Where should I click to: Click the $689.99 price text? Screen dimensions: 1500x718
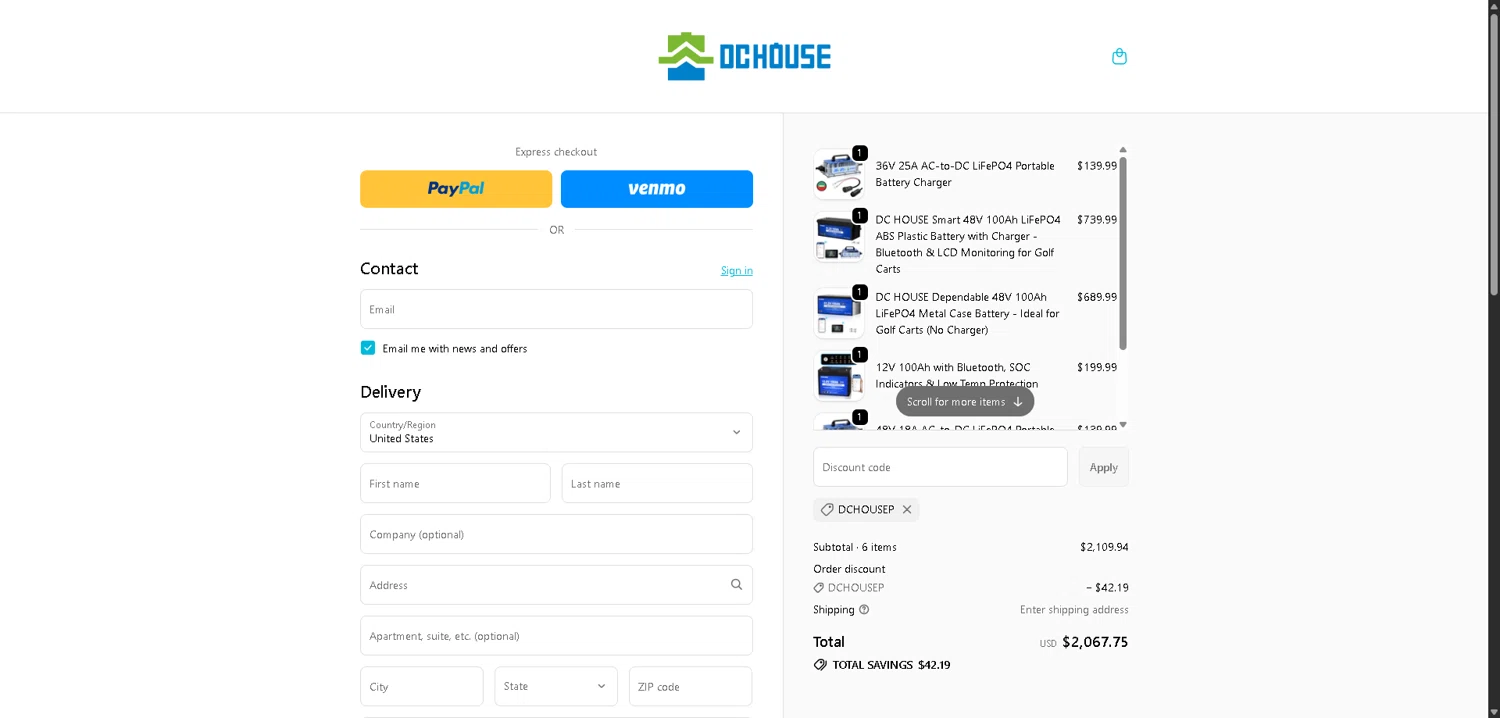point(1097,297)
